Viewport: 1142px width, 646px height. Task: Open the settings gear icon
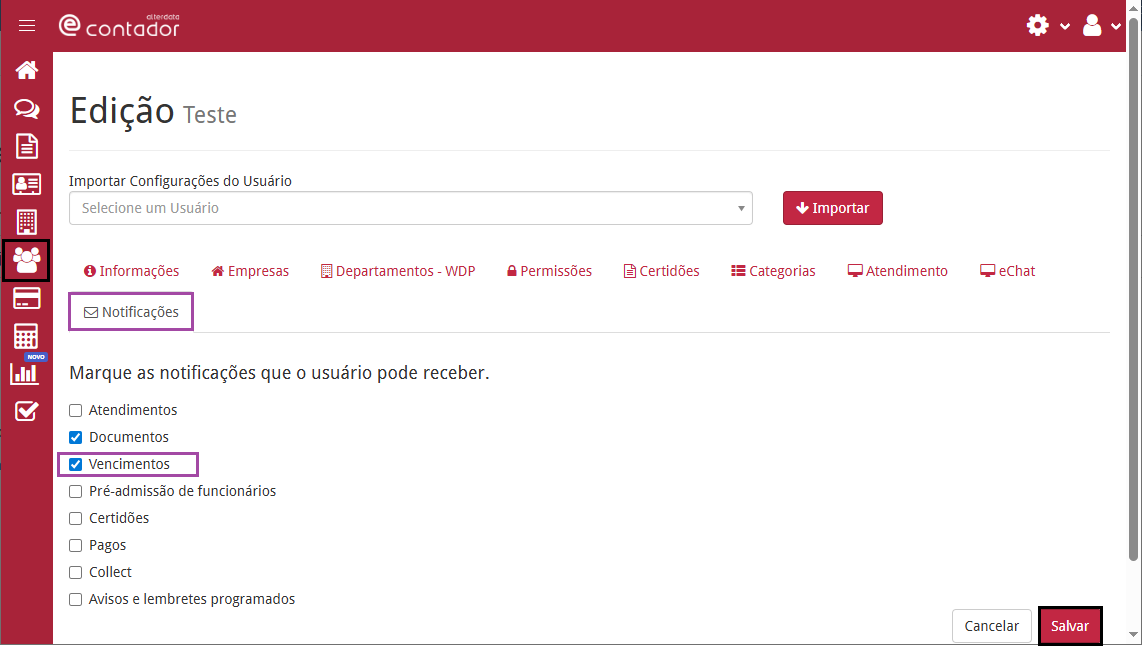tap(1037, 25)
